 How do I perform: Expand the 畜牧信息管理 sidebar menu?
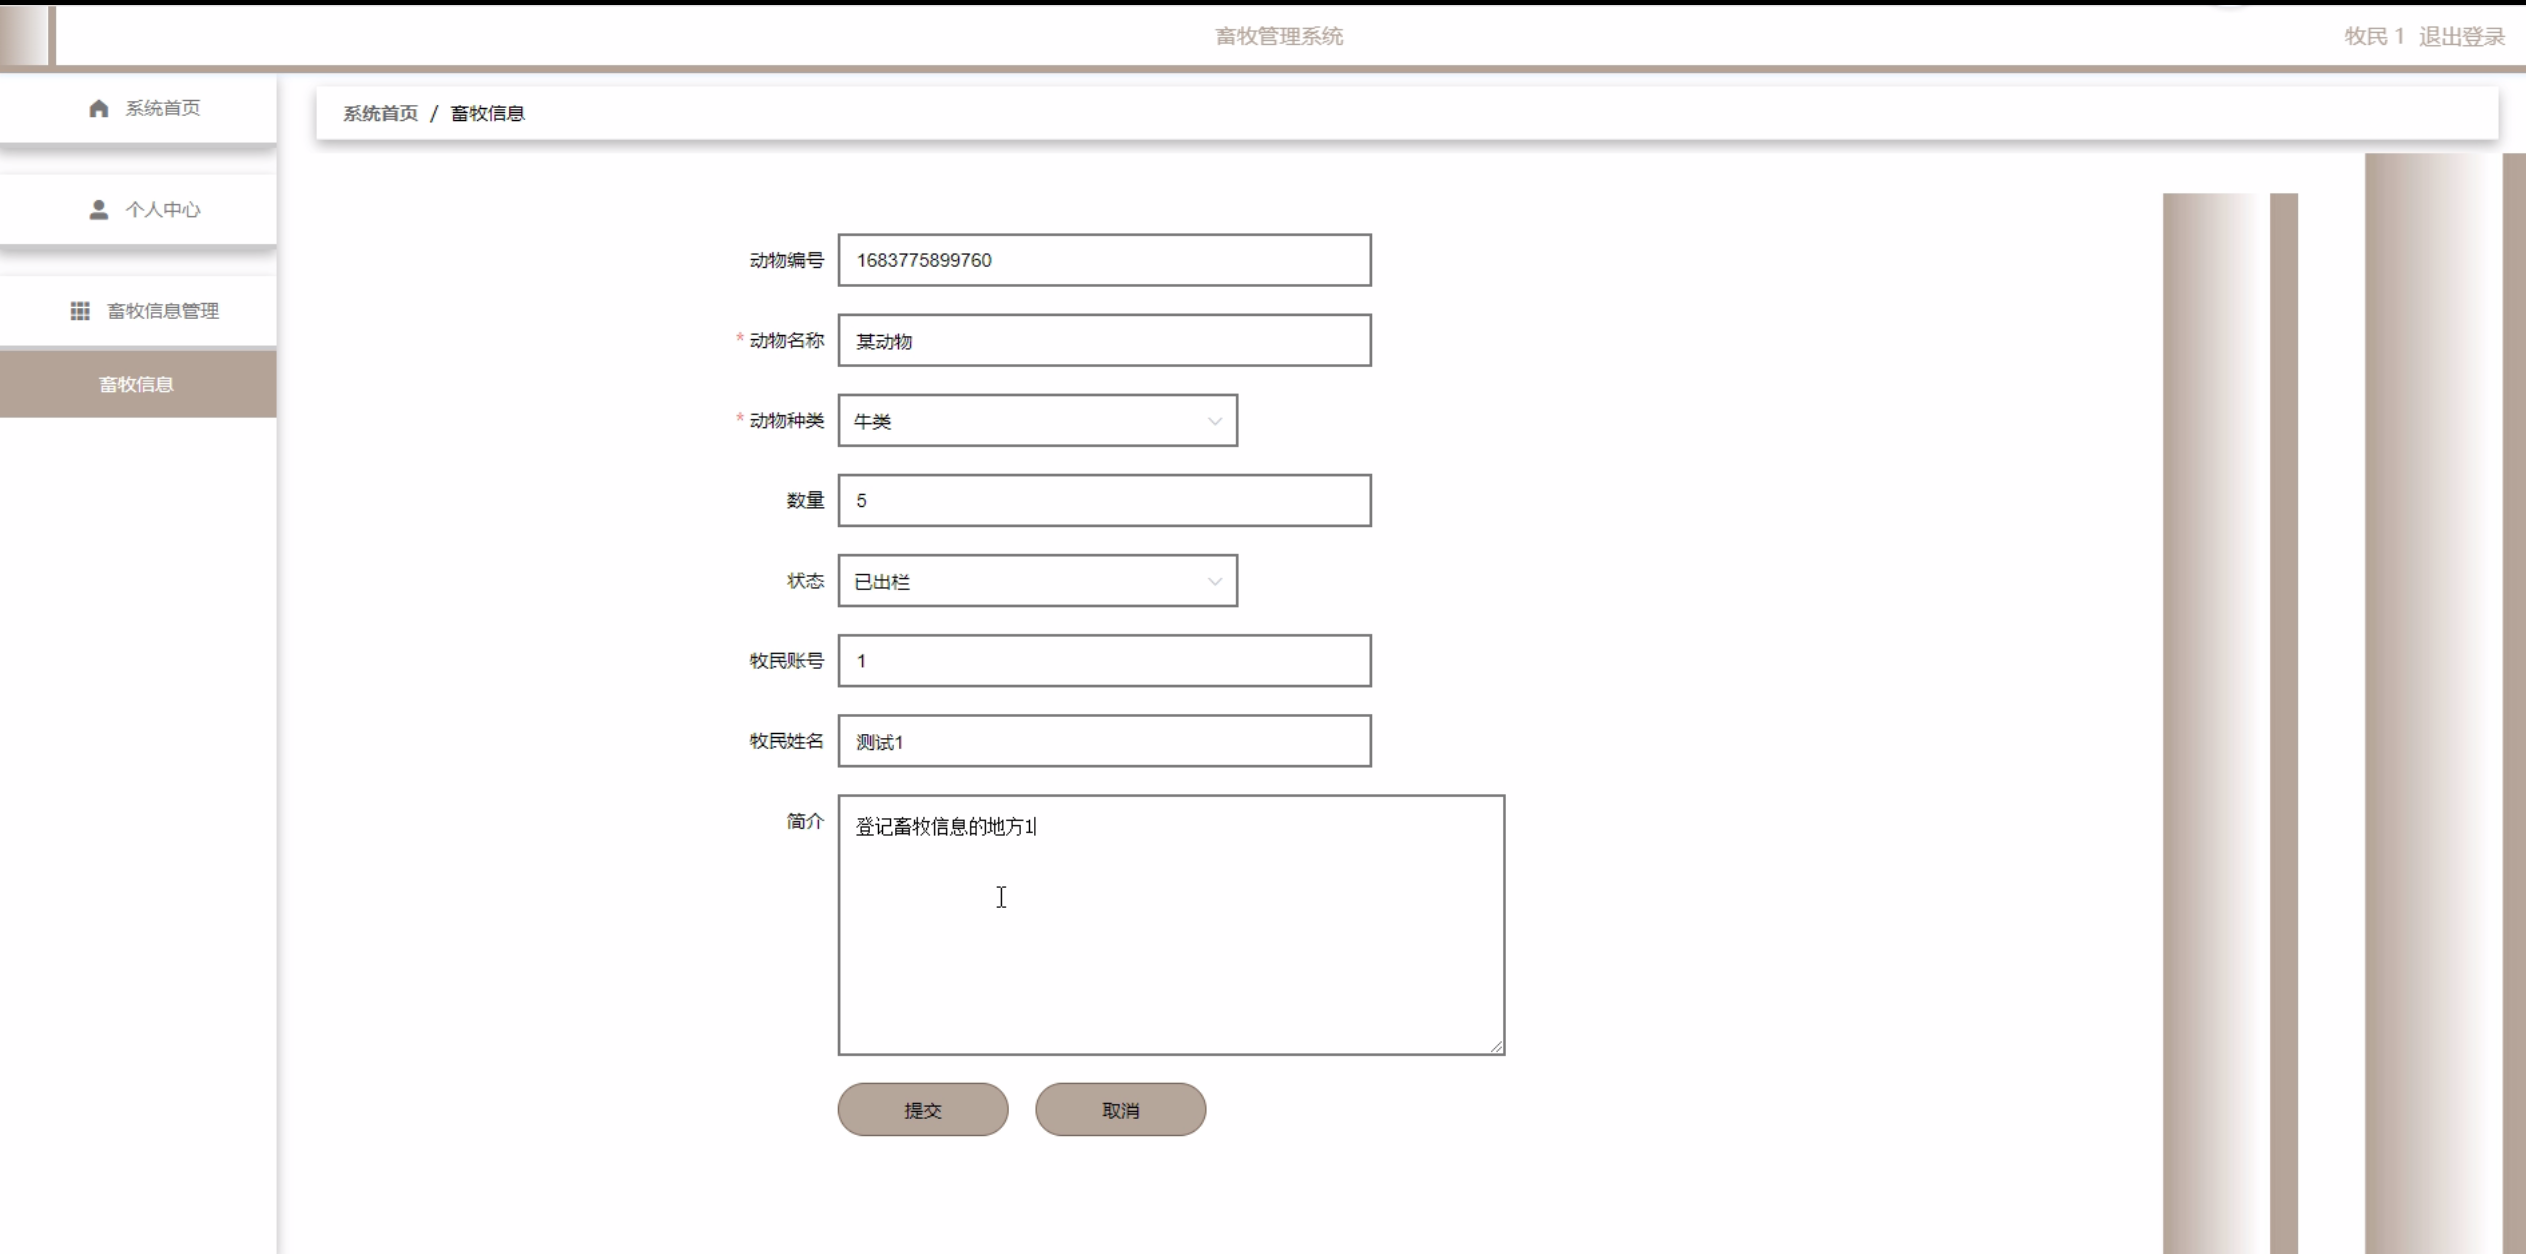tap(162, 311)
